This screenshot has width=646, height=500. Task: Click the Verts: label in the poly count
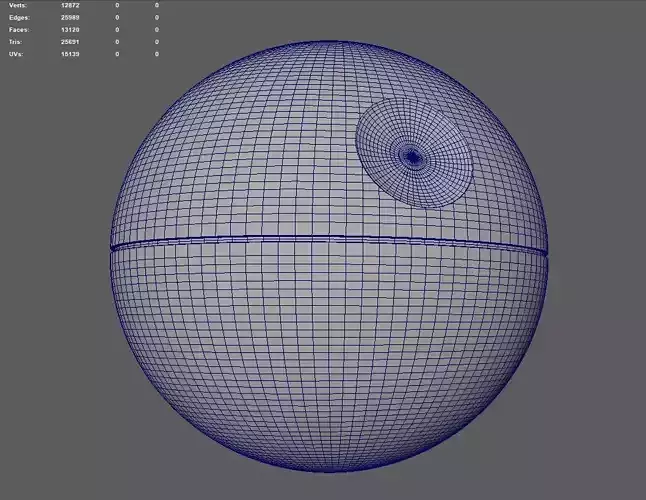pyautogui.click(x=18, y=5)
